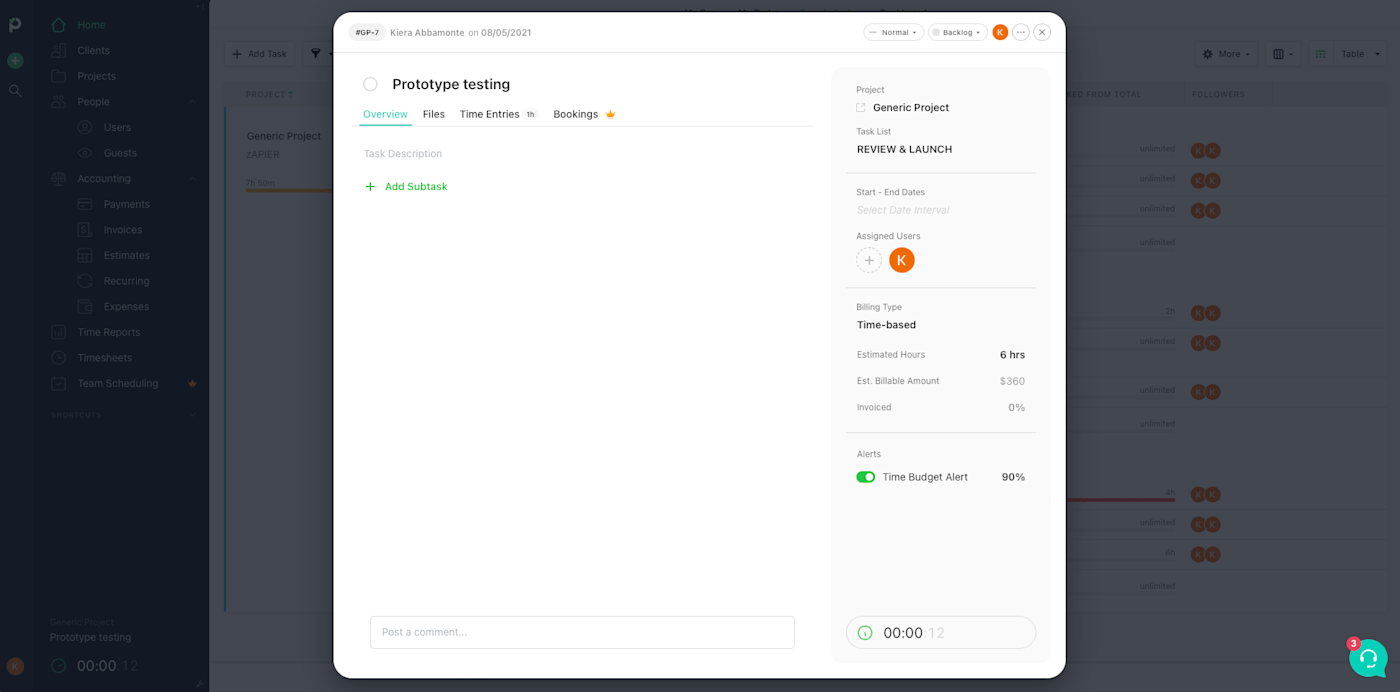The image size is (1400, 692).
Task: Mark Prototype testing task as complete
Action: click(x=370, y=84)
